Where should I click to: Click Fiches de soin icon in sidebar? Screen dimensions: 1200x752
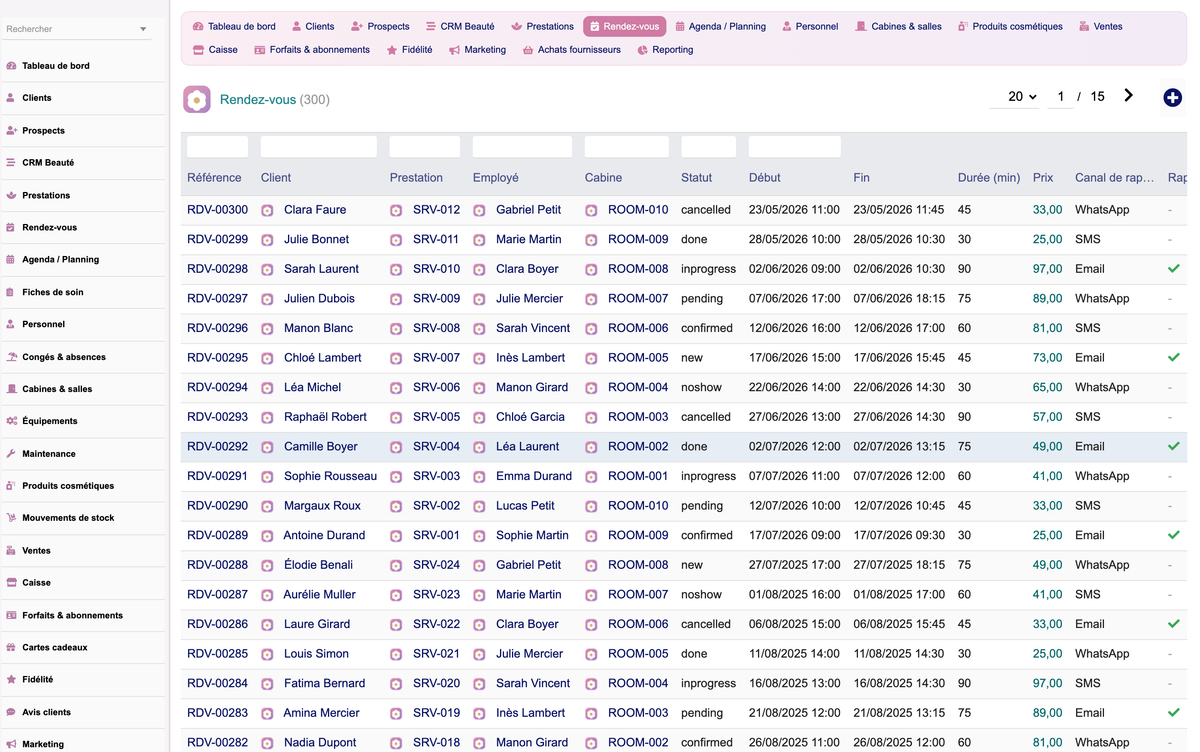coord(11,292)
